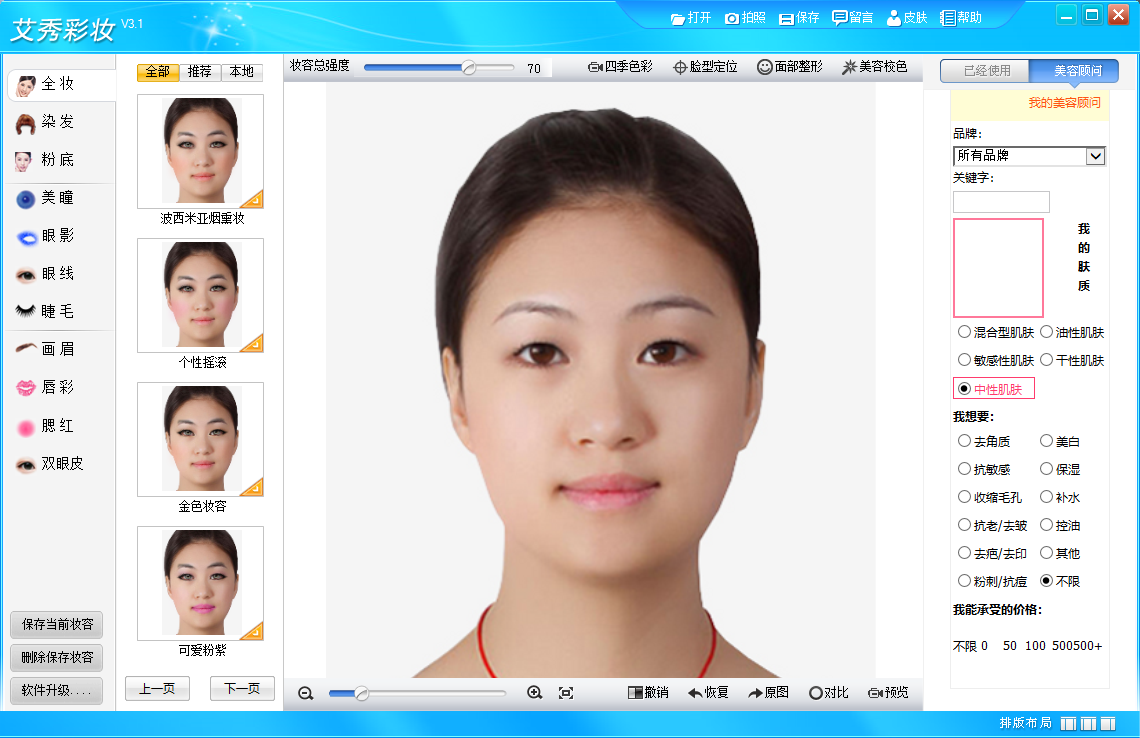1140x738 pixels.
Task: Open the 睫毛 eyelash tool
Action: 45,311
